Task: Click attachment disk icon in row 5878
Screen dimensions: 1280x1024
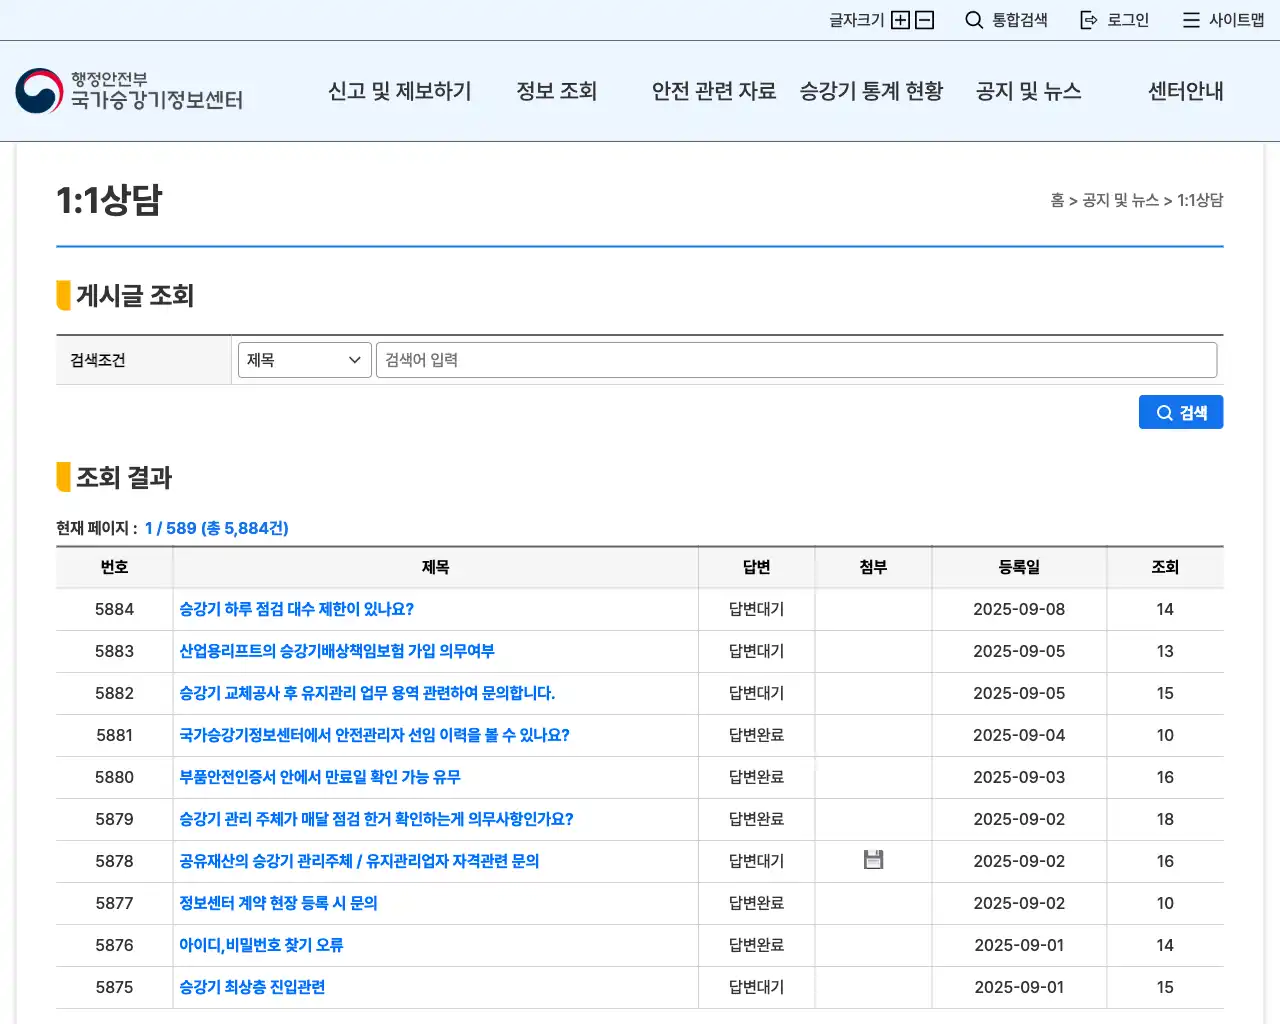Action: tap(873, 859)
